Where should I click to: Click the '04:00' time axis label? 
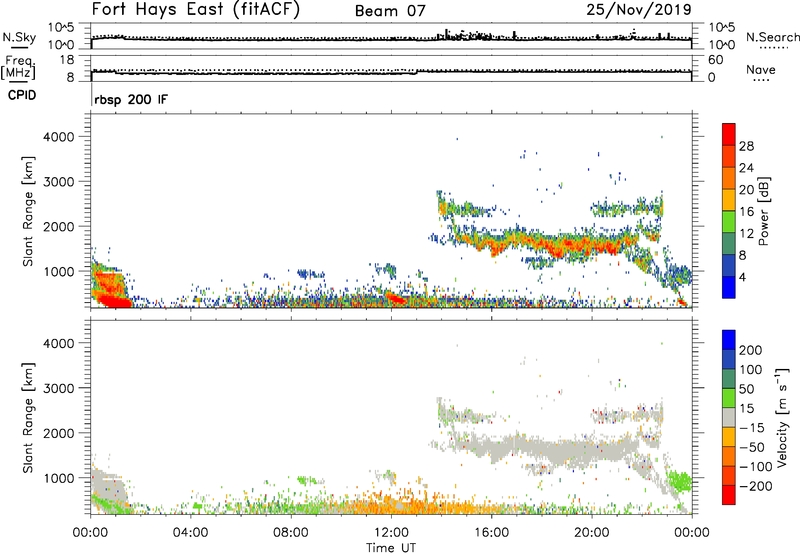click(191, 533)
